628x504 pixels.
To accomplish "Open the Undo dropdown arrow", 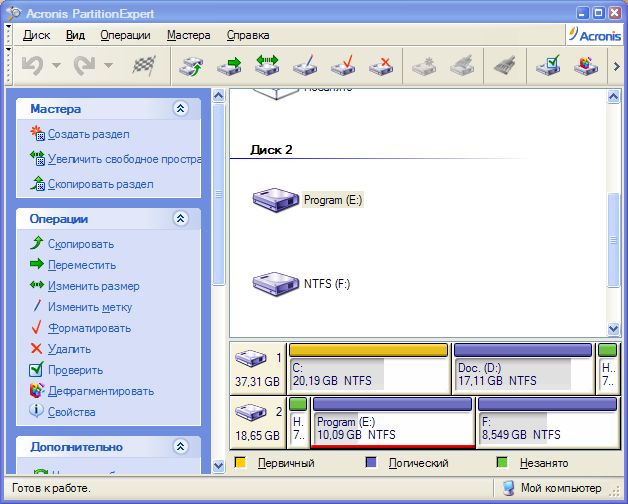I will [x=56, y=65].
